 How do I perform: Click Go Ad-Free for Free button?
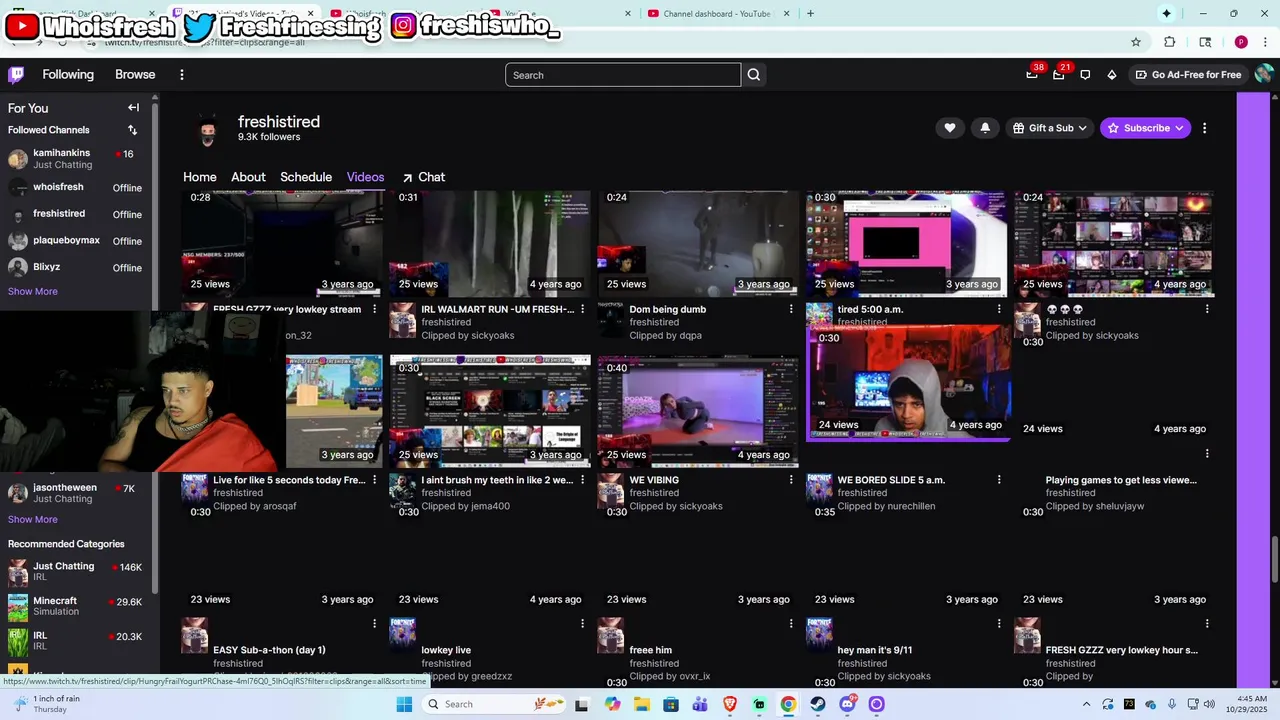(x=1188, y=75)
